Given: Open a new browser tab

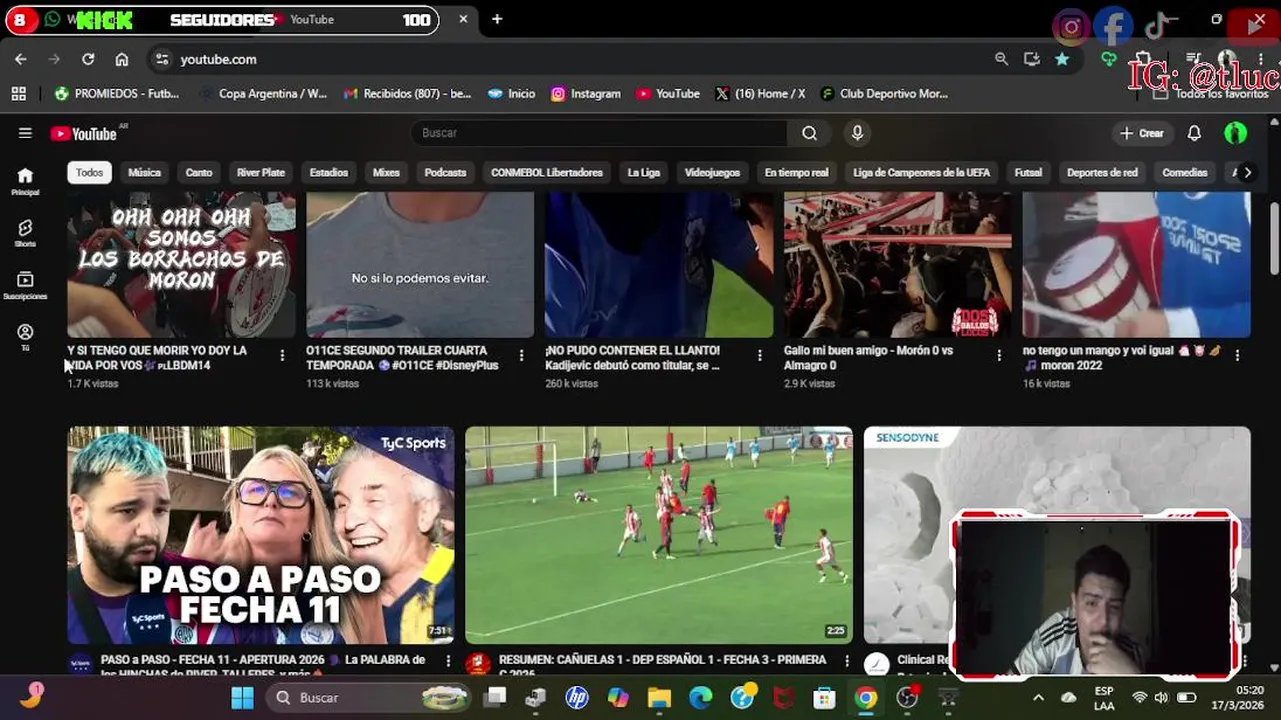Looking at the screenshot, I should [497, 19].
